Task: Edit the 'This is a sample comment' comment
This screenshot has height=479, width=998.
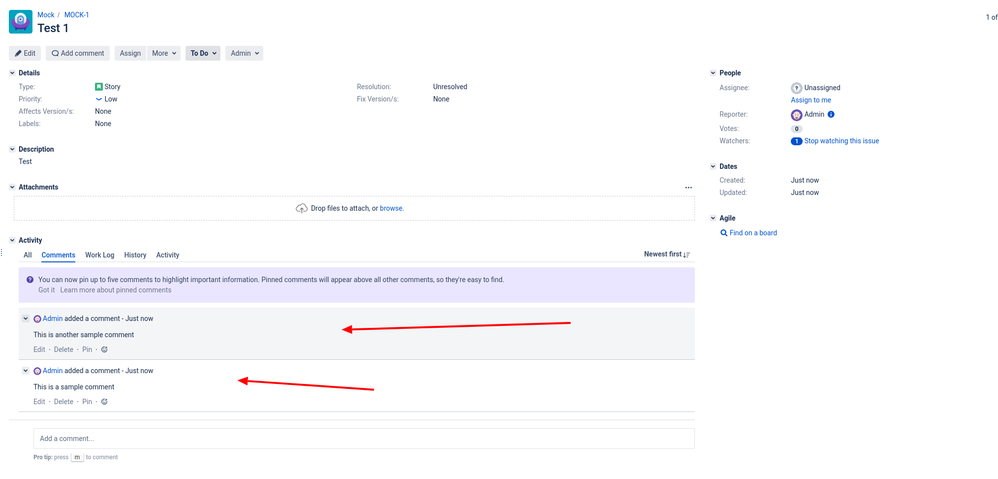Action: point(39,401)
